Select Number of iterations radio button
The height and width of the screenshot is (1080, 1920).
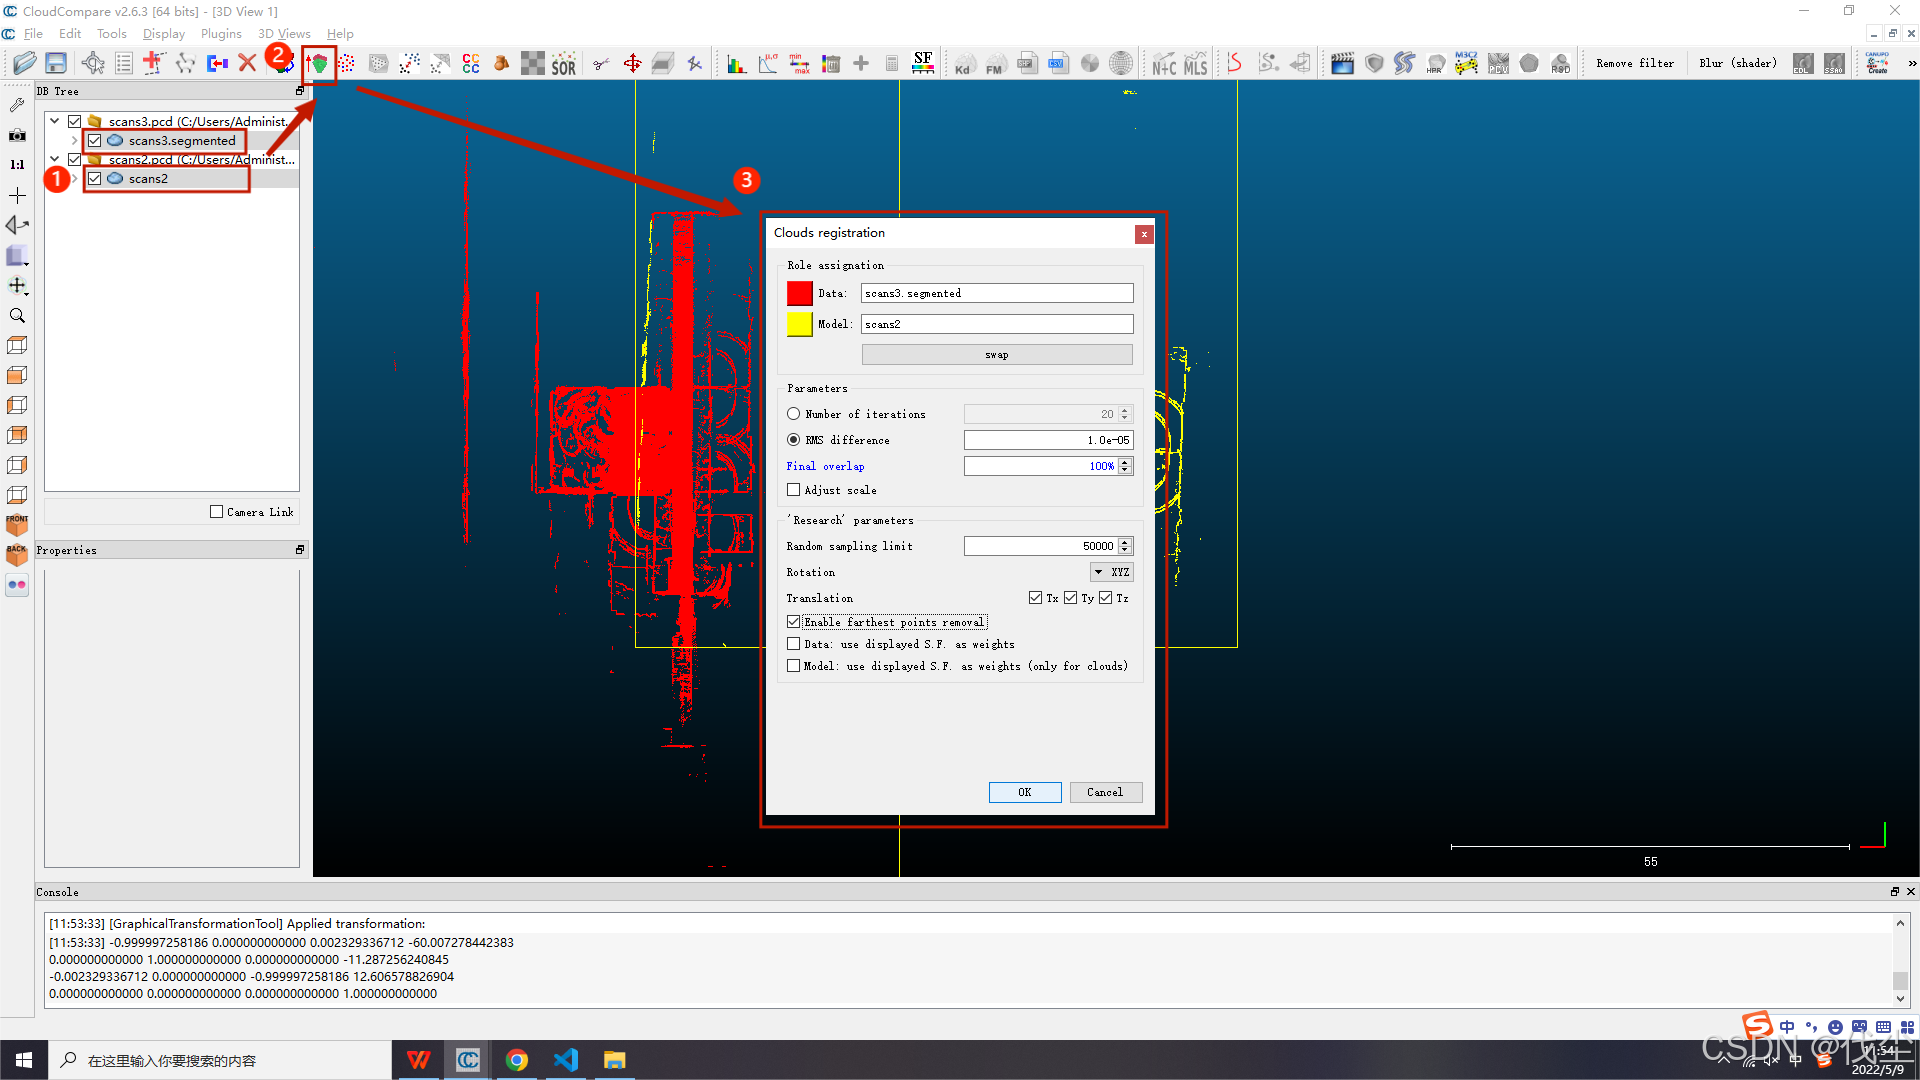click(794, 414)
